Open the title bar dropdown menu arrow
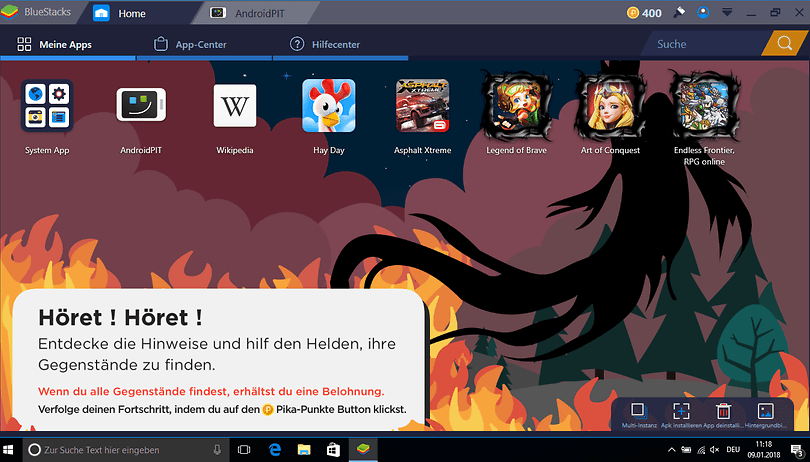Image resolution: width=810 pixels, height=462 pixels. click(727, 12)
